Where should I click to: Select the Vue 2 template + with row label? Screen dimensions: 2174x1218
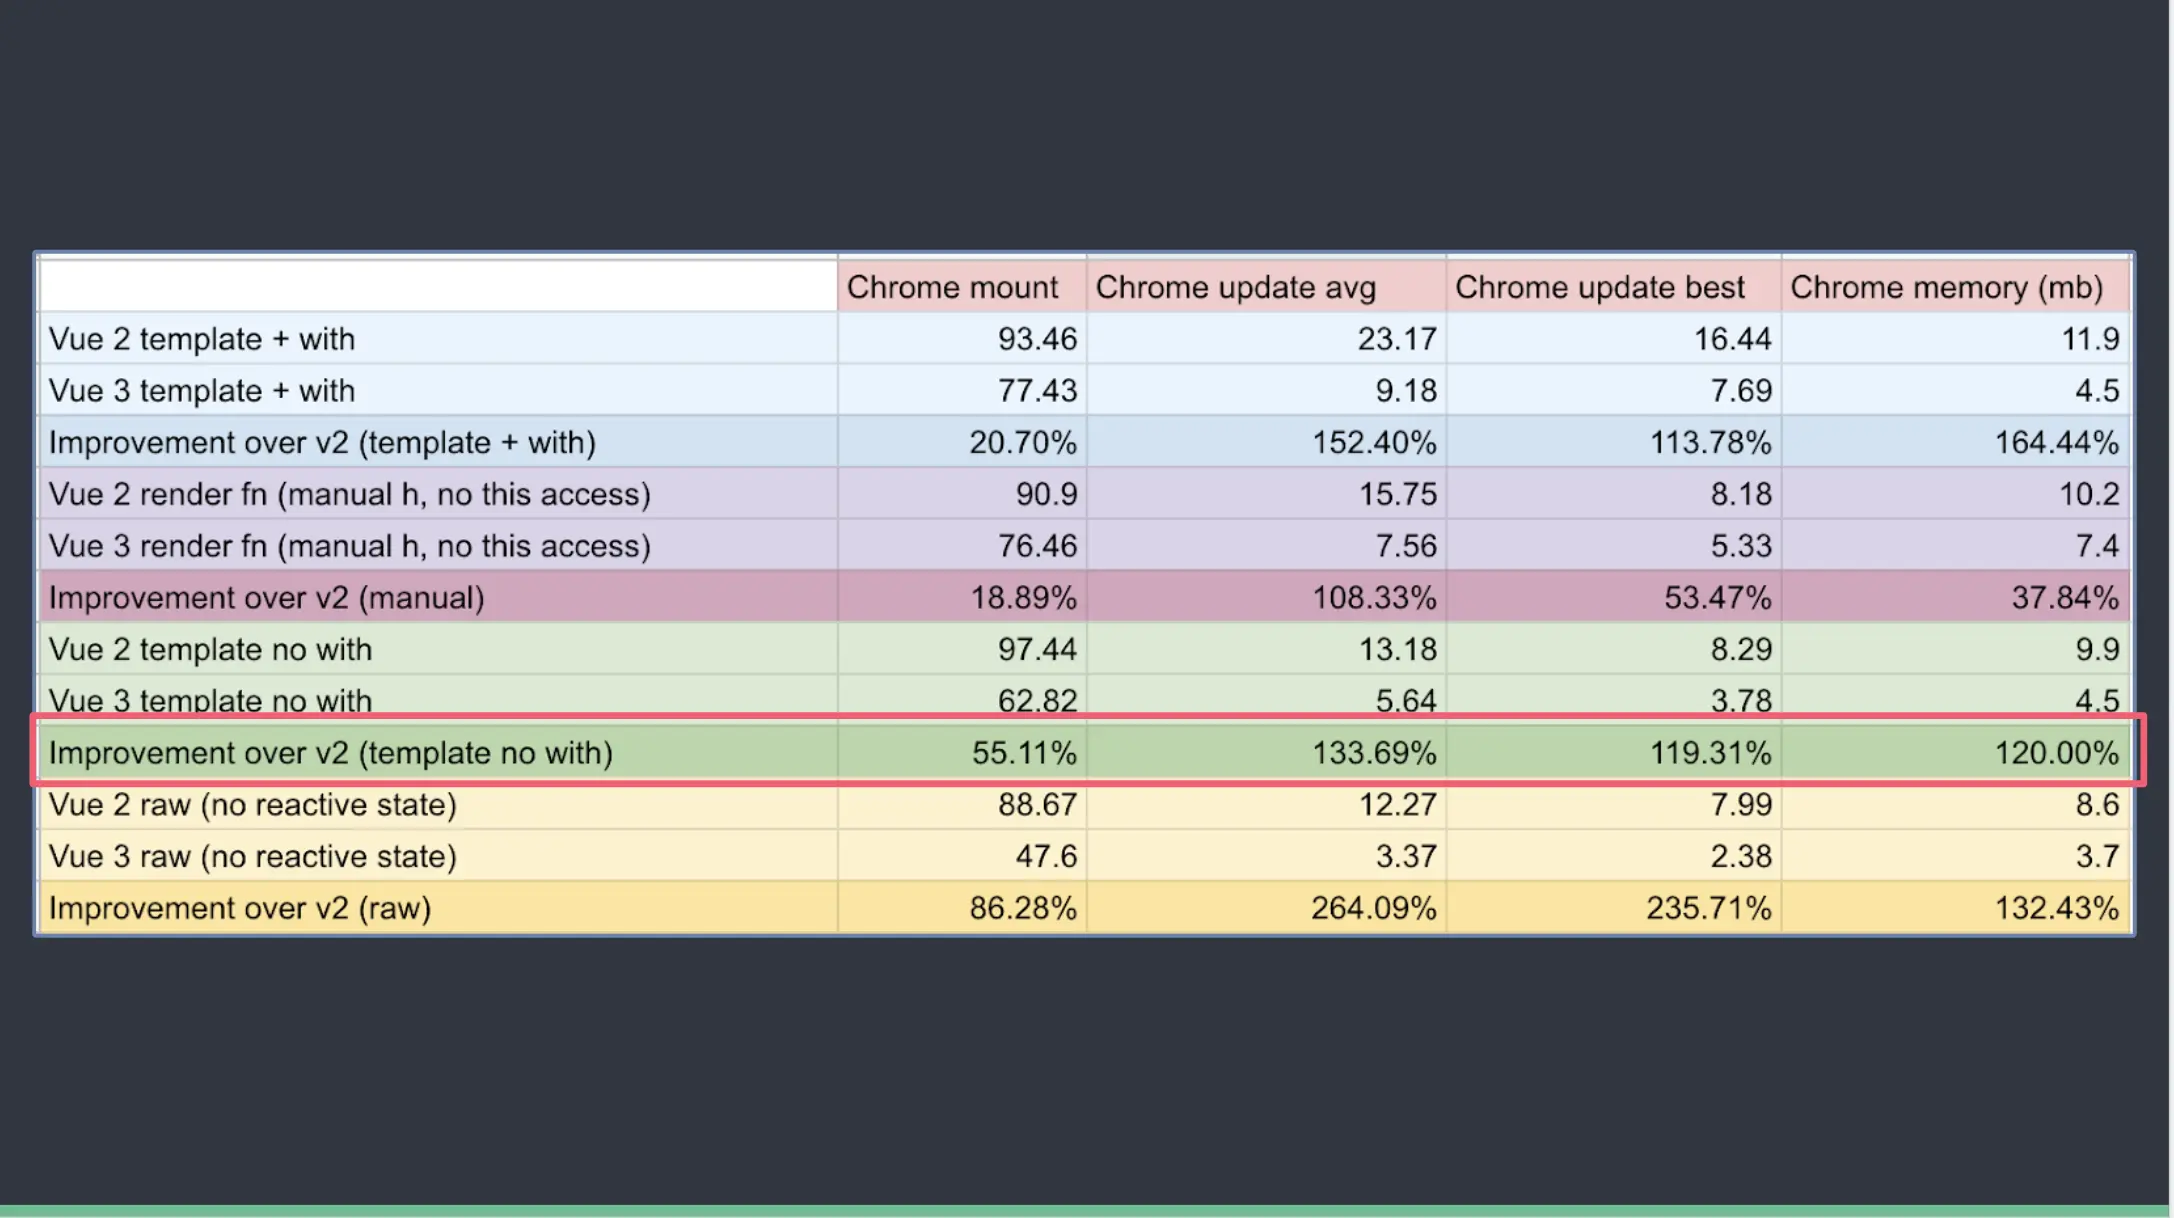point(202,339)
